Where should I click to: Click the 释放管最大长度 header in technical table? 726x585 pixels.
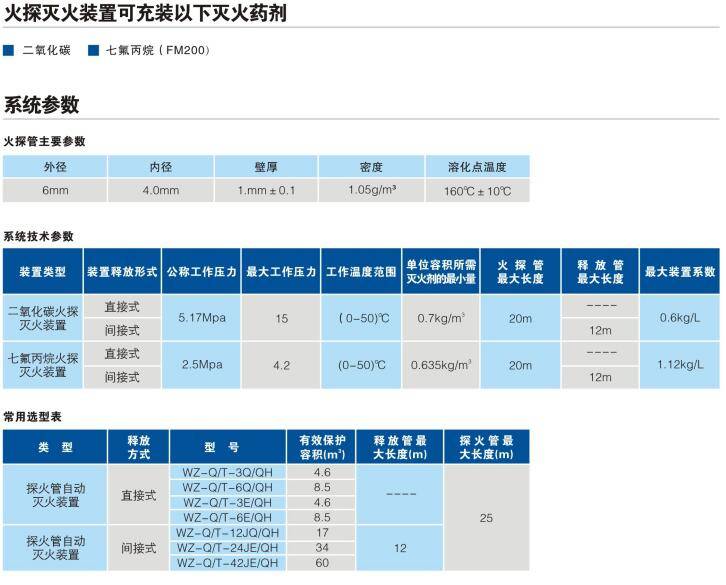pos(600,271)
